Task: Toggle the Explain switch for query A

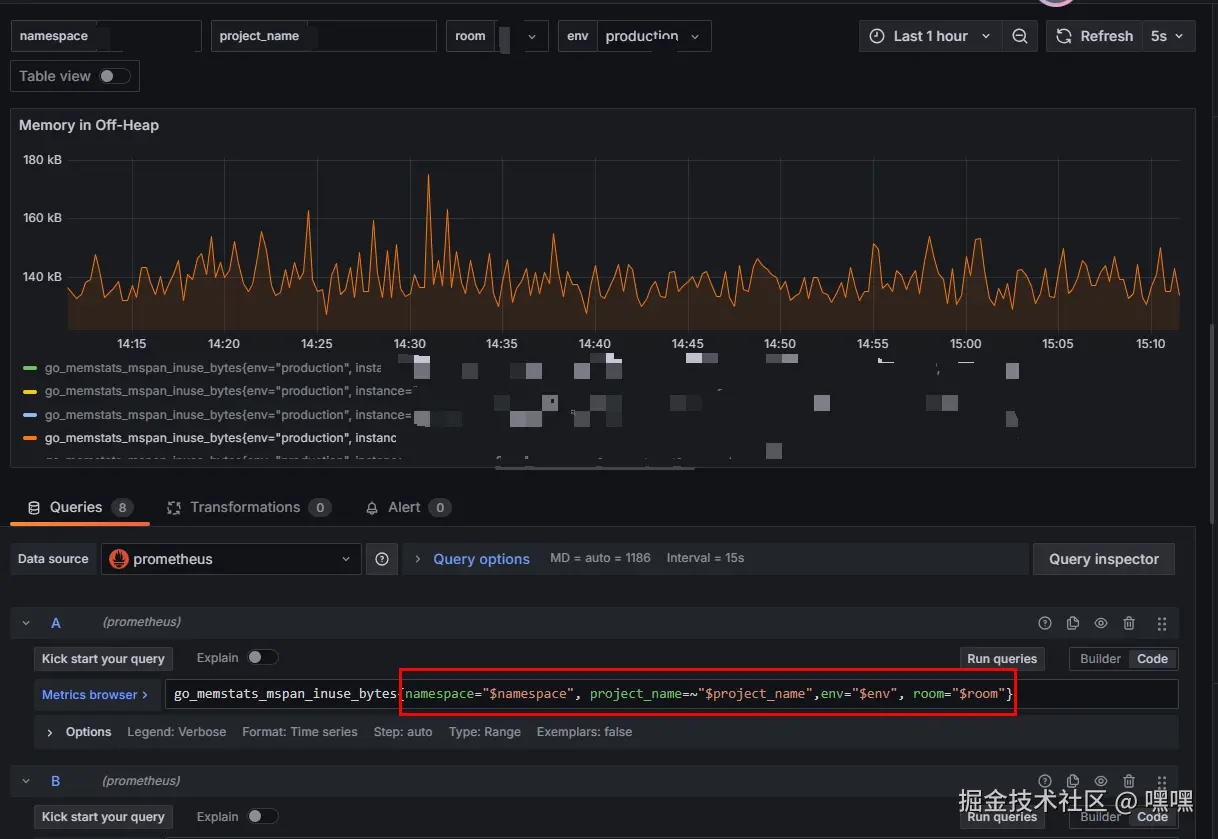Action: tap(263, 657)
